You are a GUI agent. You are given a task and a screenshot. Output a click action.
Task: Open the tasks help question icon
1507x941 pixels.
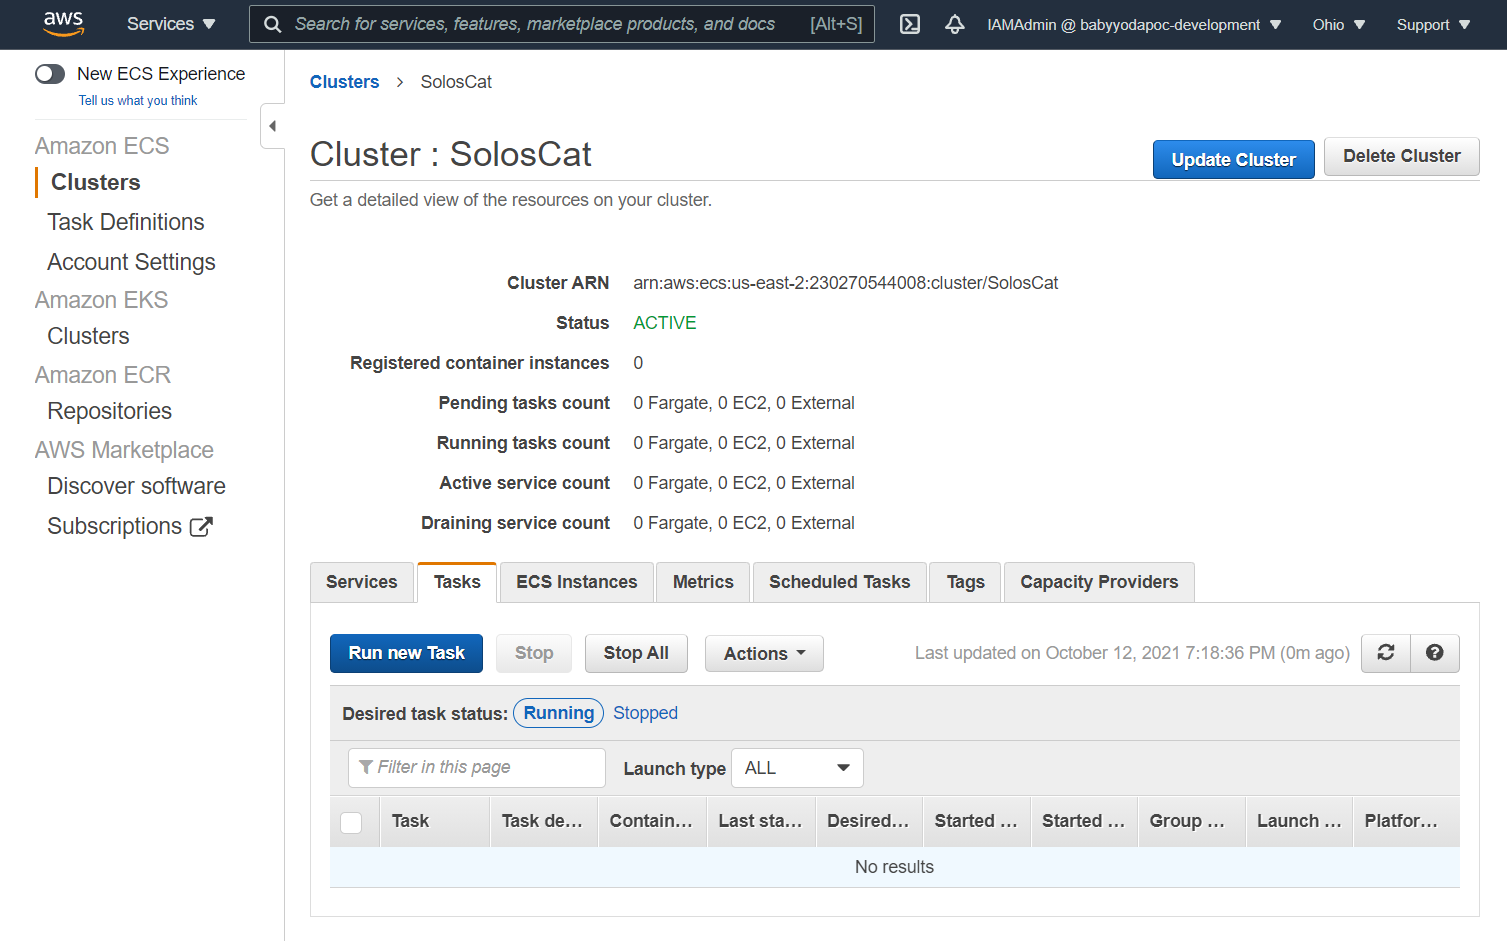[1435, 653]
